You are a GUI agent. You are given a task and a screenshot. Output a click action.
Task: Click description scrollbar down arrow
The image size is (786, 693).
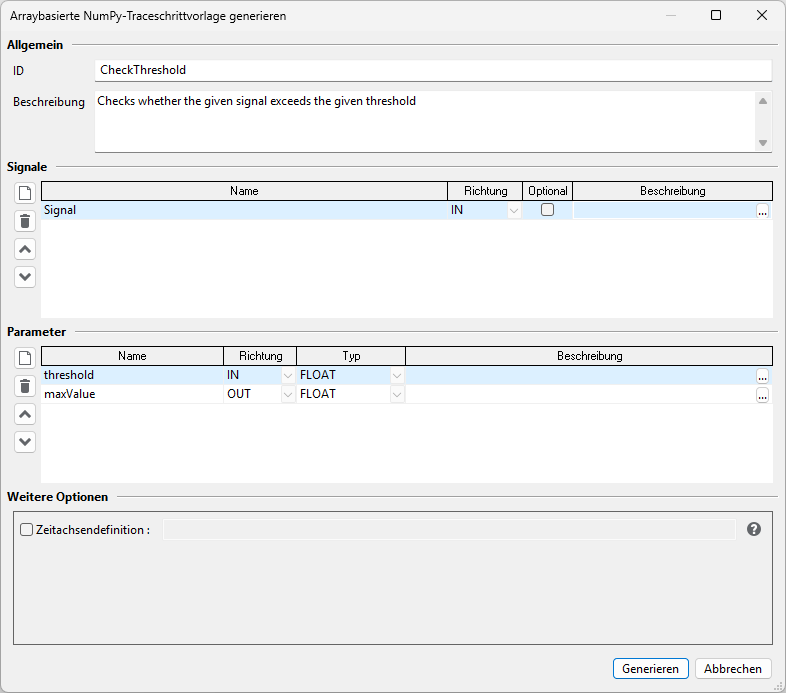pyautogui.click(x=763, y=143)
